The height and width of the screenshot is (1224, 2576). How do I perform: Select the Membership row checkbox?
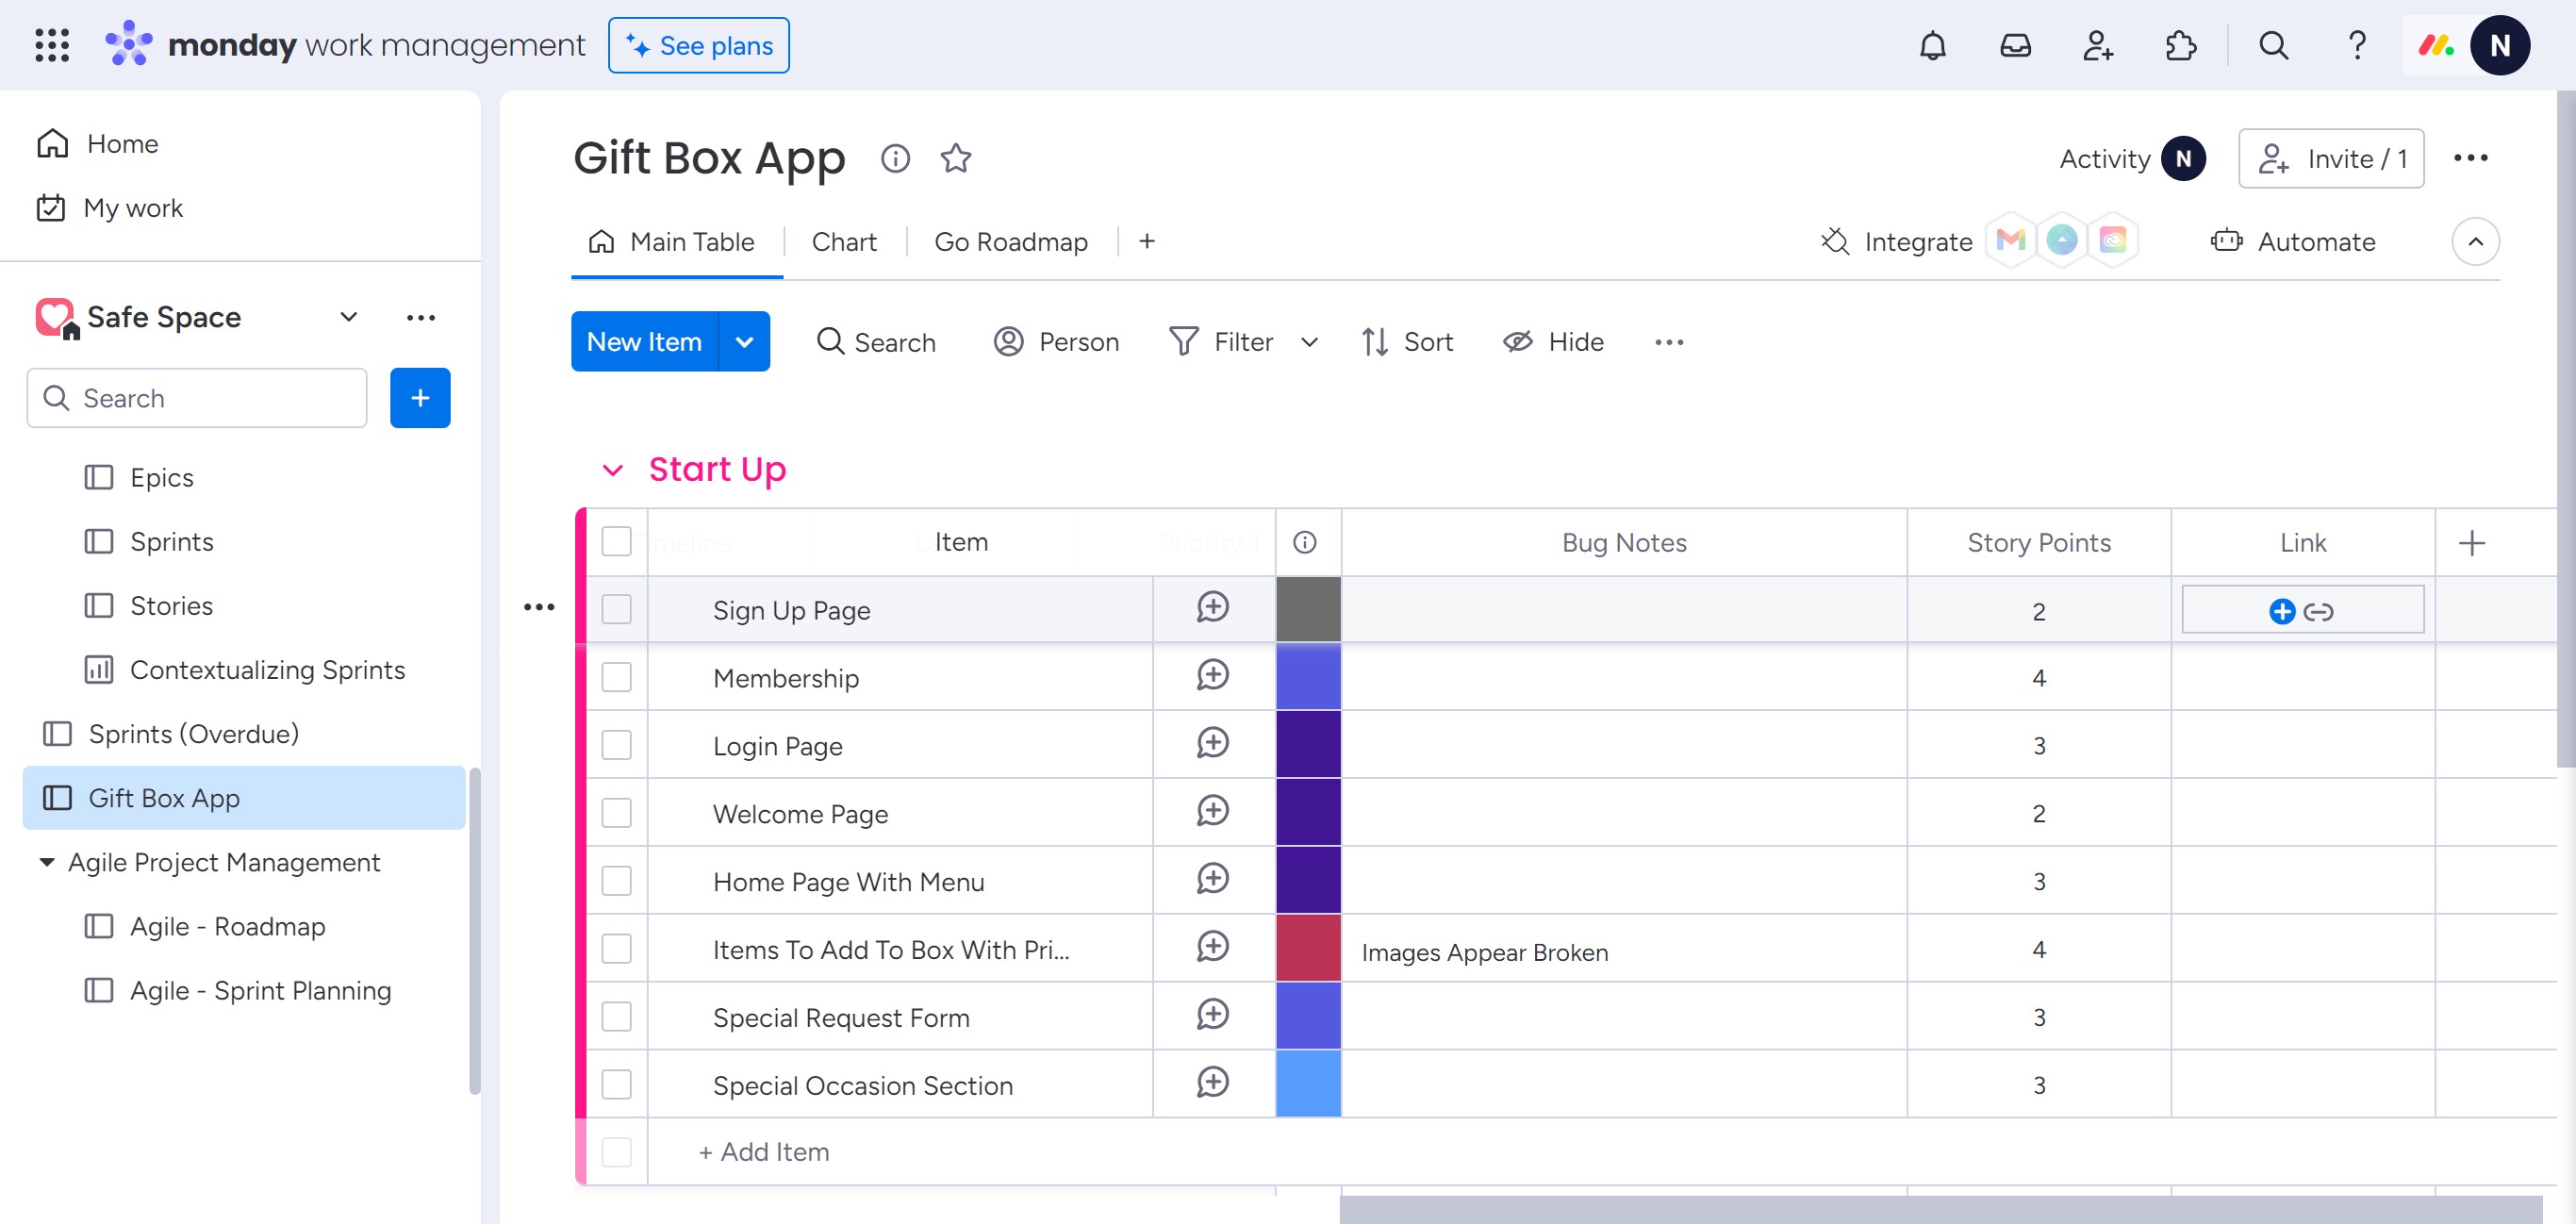click(616, 677)
